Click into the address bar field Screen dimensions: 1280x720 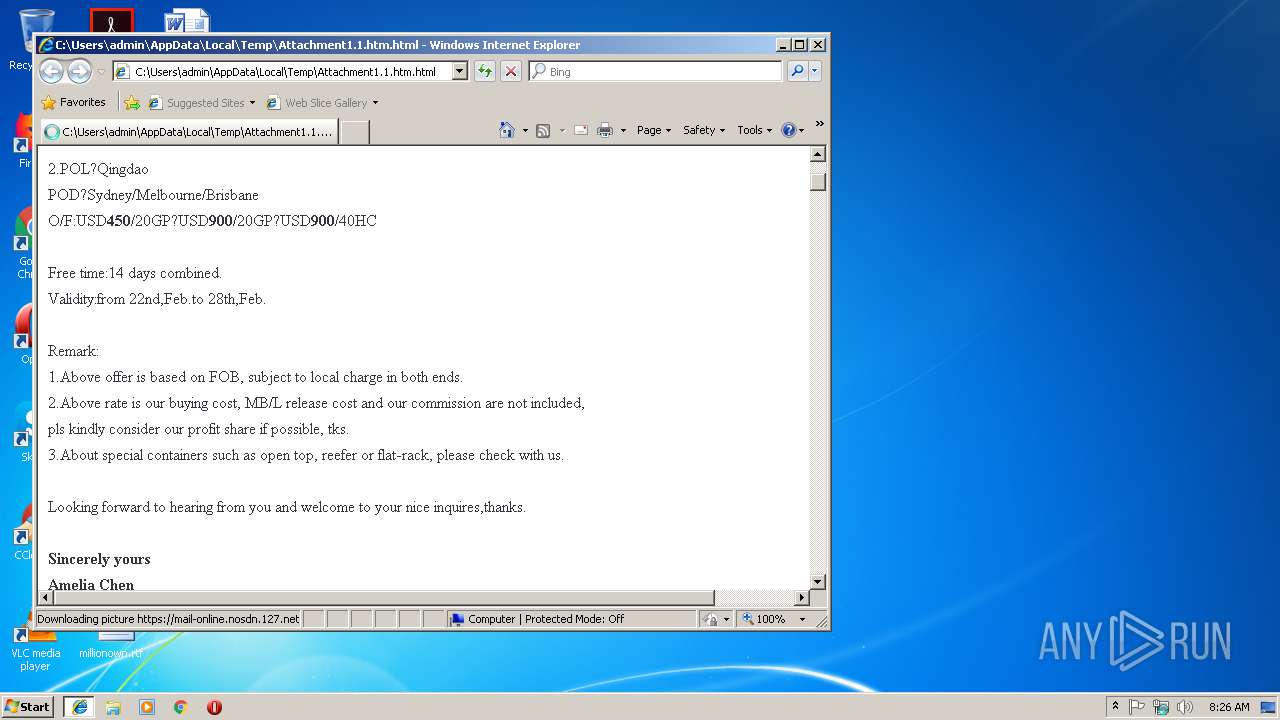point(283,71)
